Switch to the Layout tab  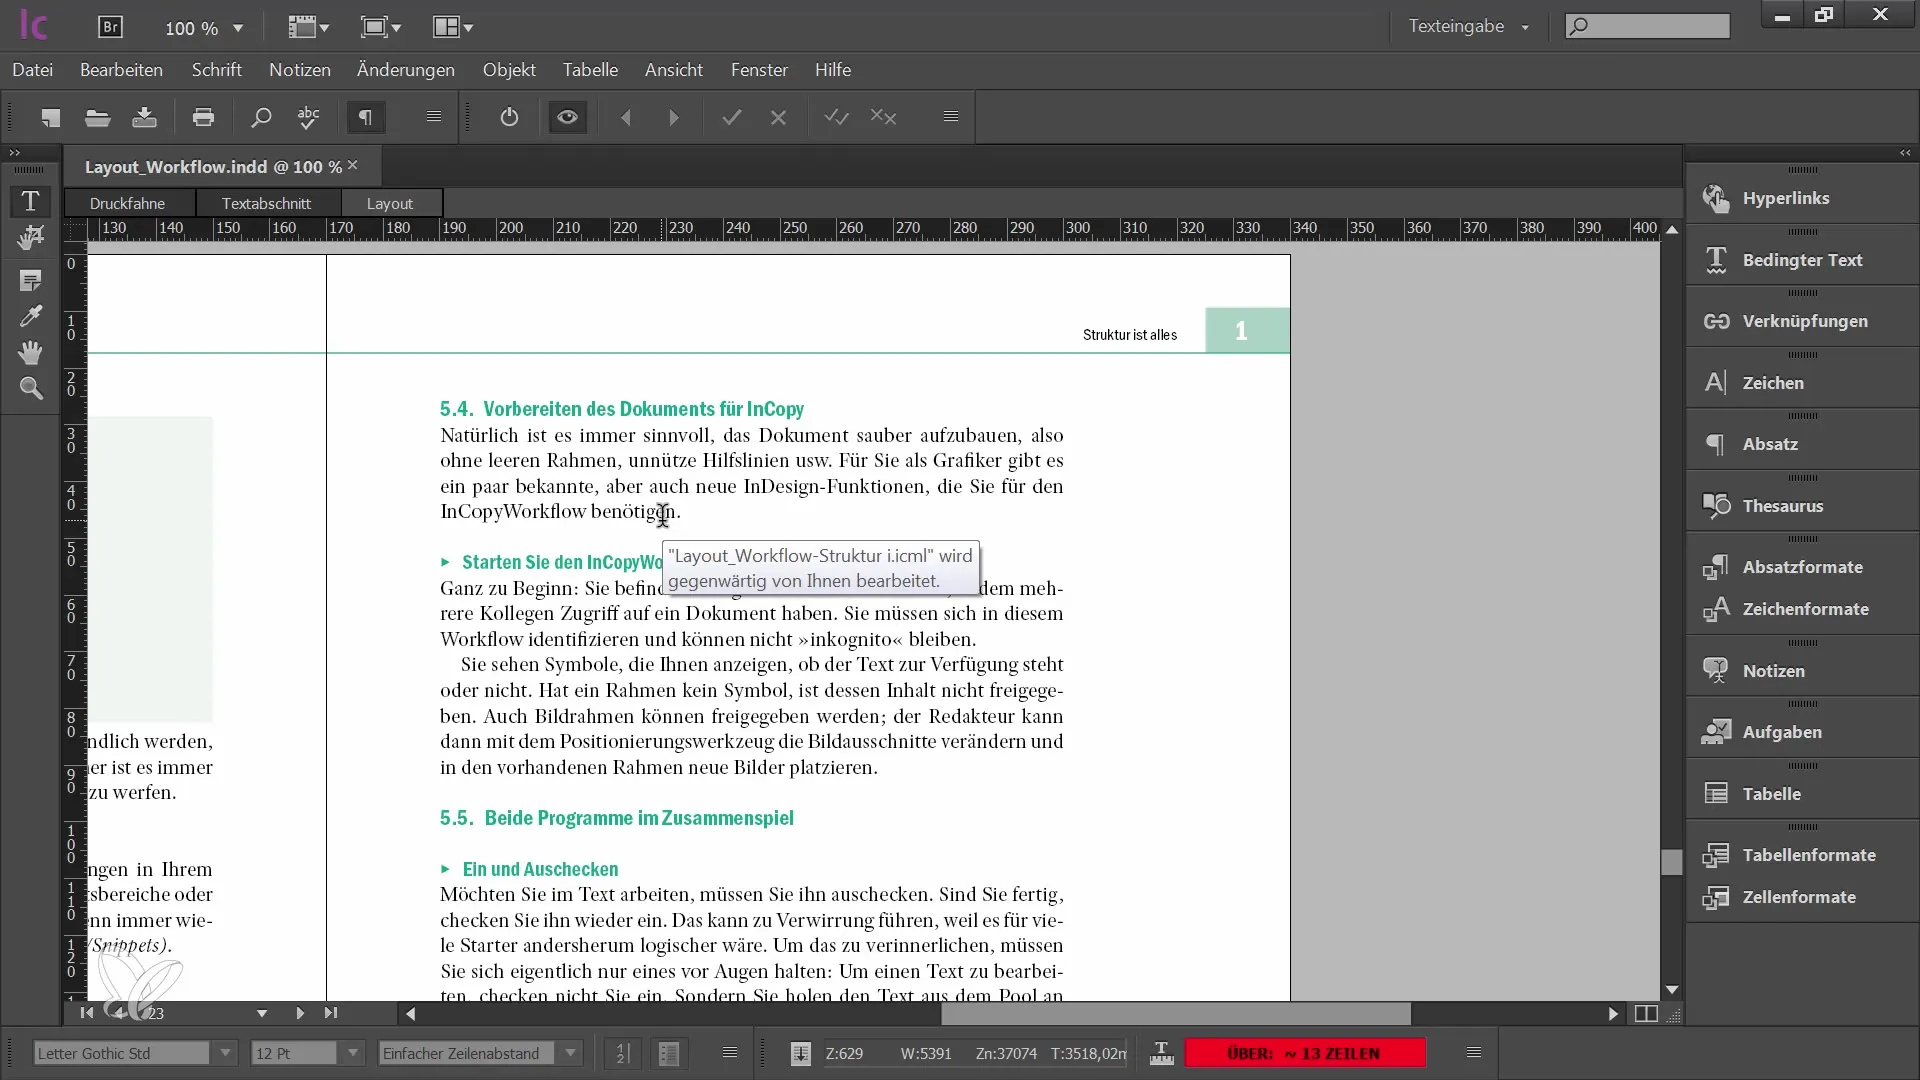click(x=389, y=202)
